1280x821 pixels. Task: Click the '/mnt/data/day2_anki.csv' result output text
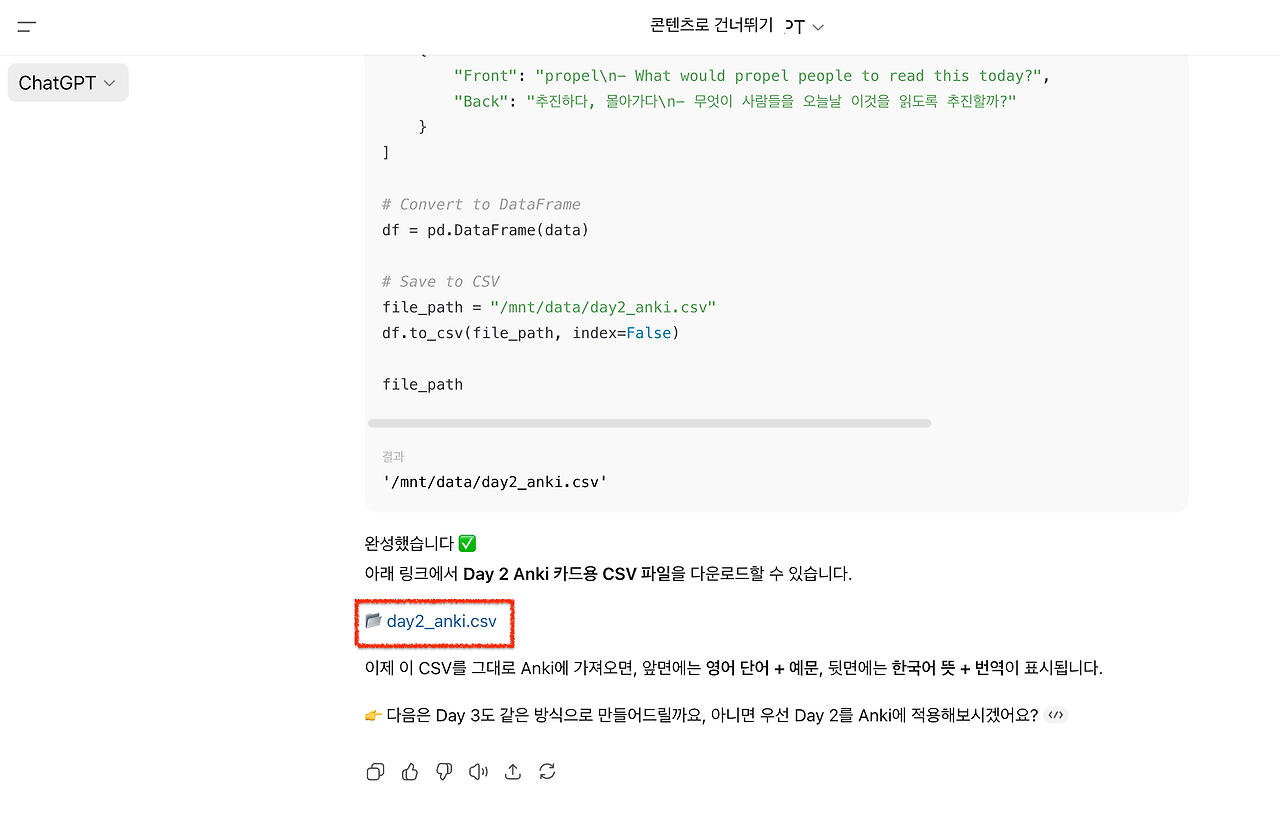point(495,482)
